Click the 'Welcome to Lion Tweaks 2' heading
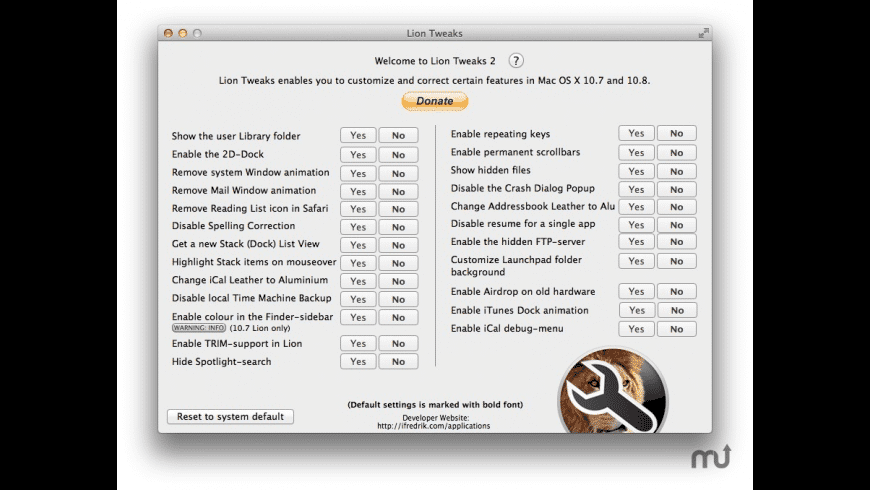The height and width of the screenshot is (490, 870). pyautogui.click(x=435, y=61)
